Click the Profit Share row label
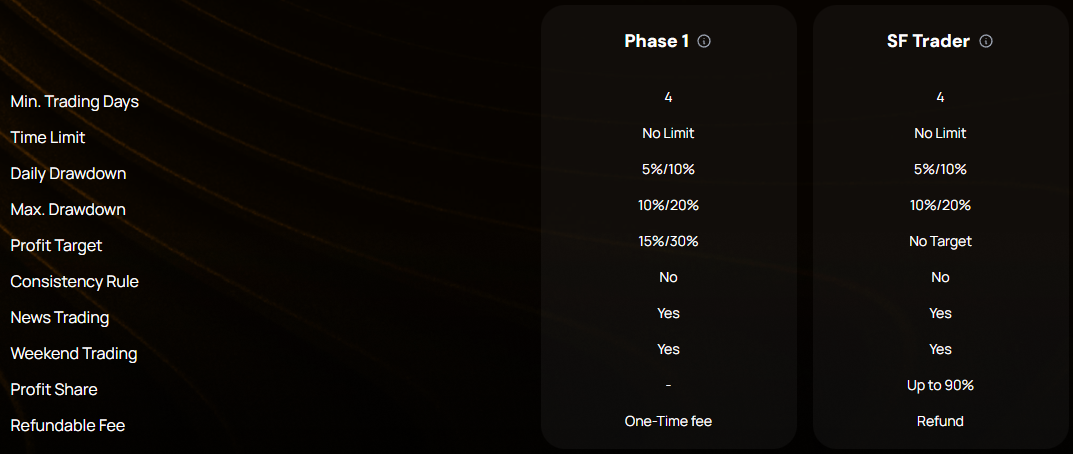The width and height of the screenshot is (1073, 454). tap(54, 390)
